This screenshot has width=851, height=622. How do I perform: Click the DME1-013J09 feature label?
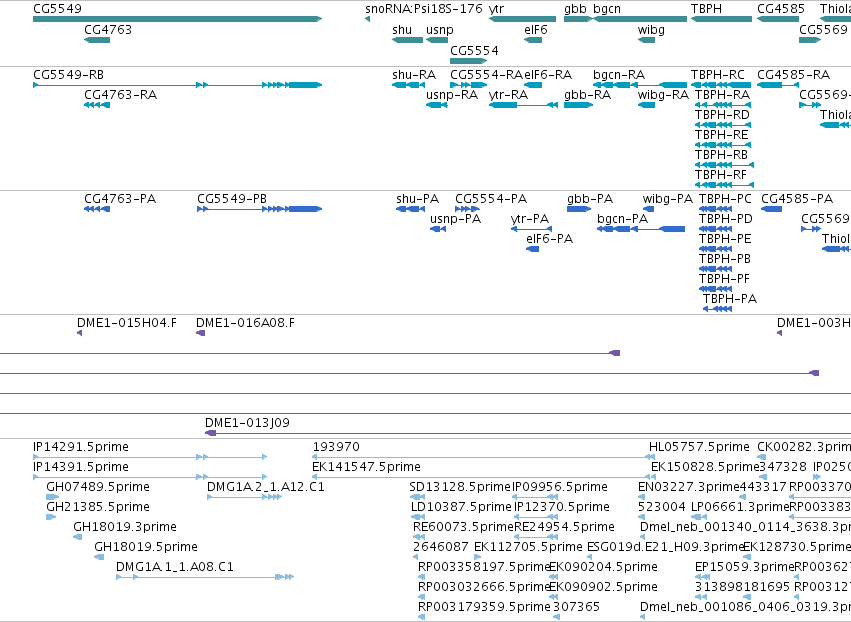(247, 423)
